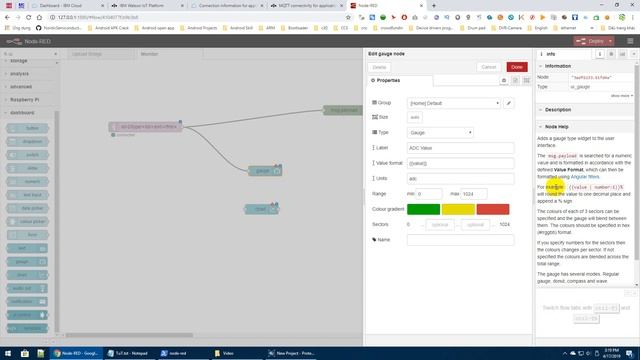Select the template node in the palette
This screenshot has width=640, height=360.
click(x=27, y=329)
